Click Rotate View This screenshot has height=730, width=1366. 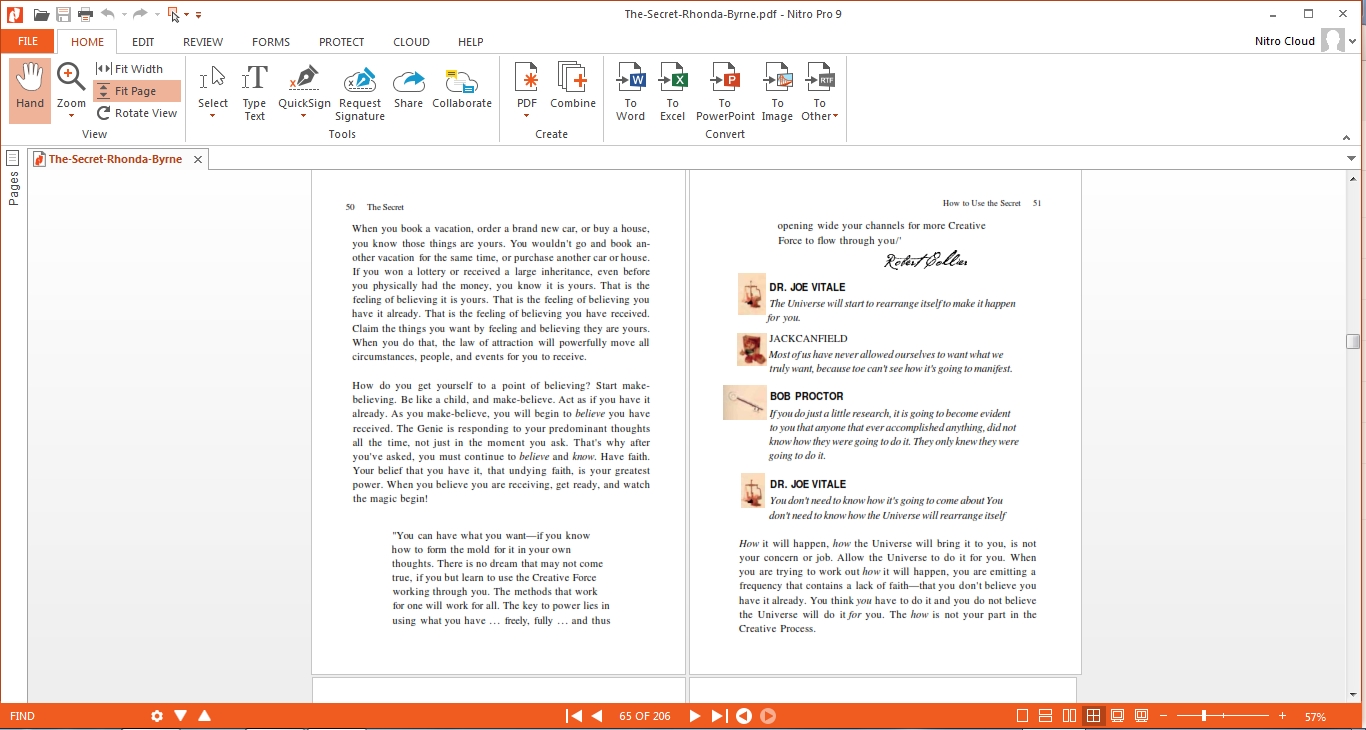[x=137, y=113]
